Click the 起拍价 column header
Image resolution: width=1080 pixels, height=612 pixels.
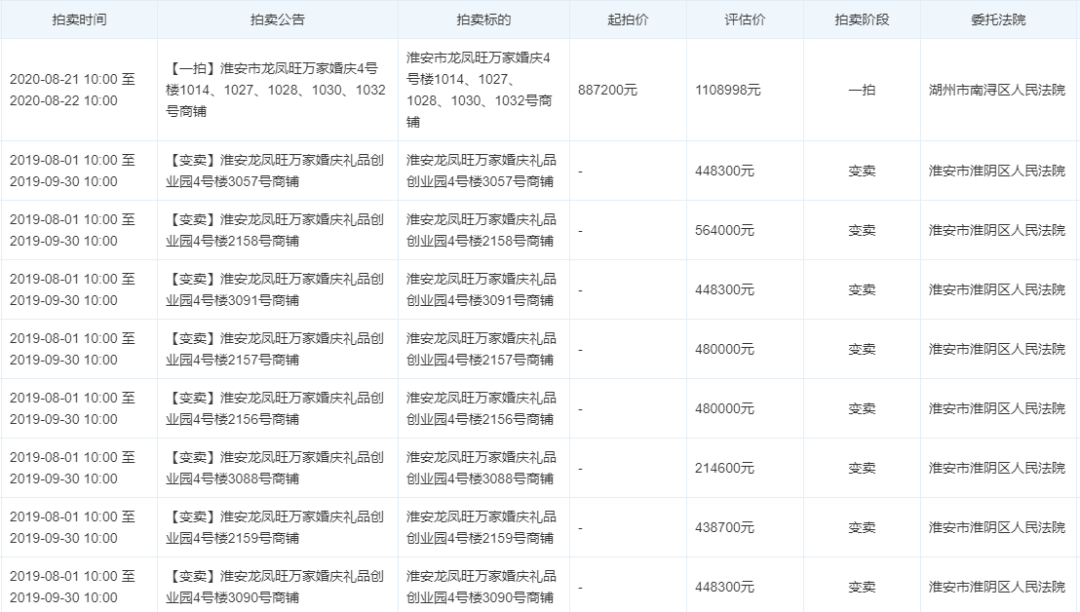click(x=627, y=20)
